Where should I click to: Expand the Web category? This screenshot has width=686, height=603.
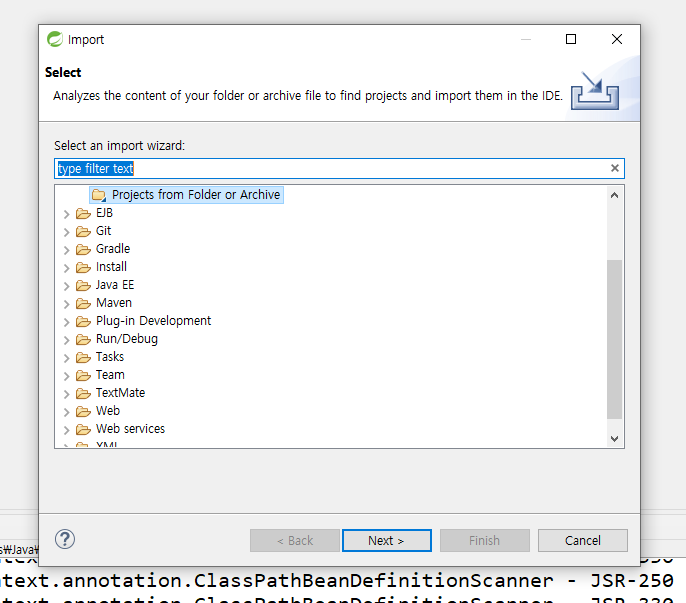tap(66, 412)
